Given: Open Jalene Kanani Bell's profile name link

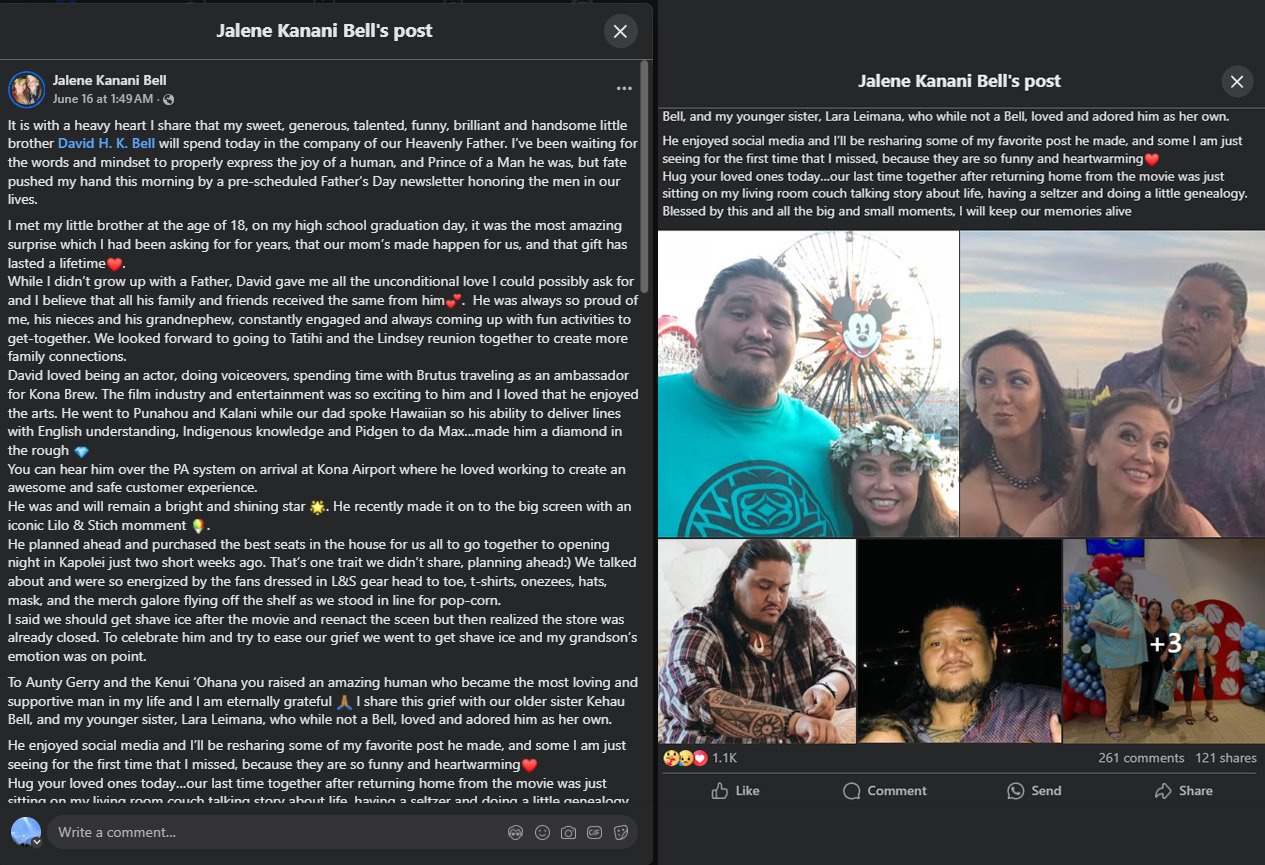Looking at the screenshot, I should (x=109, y=80).
